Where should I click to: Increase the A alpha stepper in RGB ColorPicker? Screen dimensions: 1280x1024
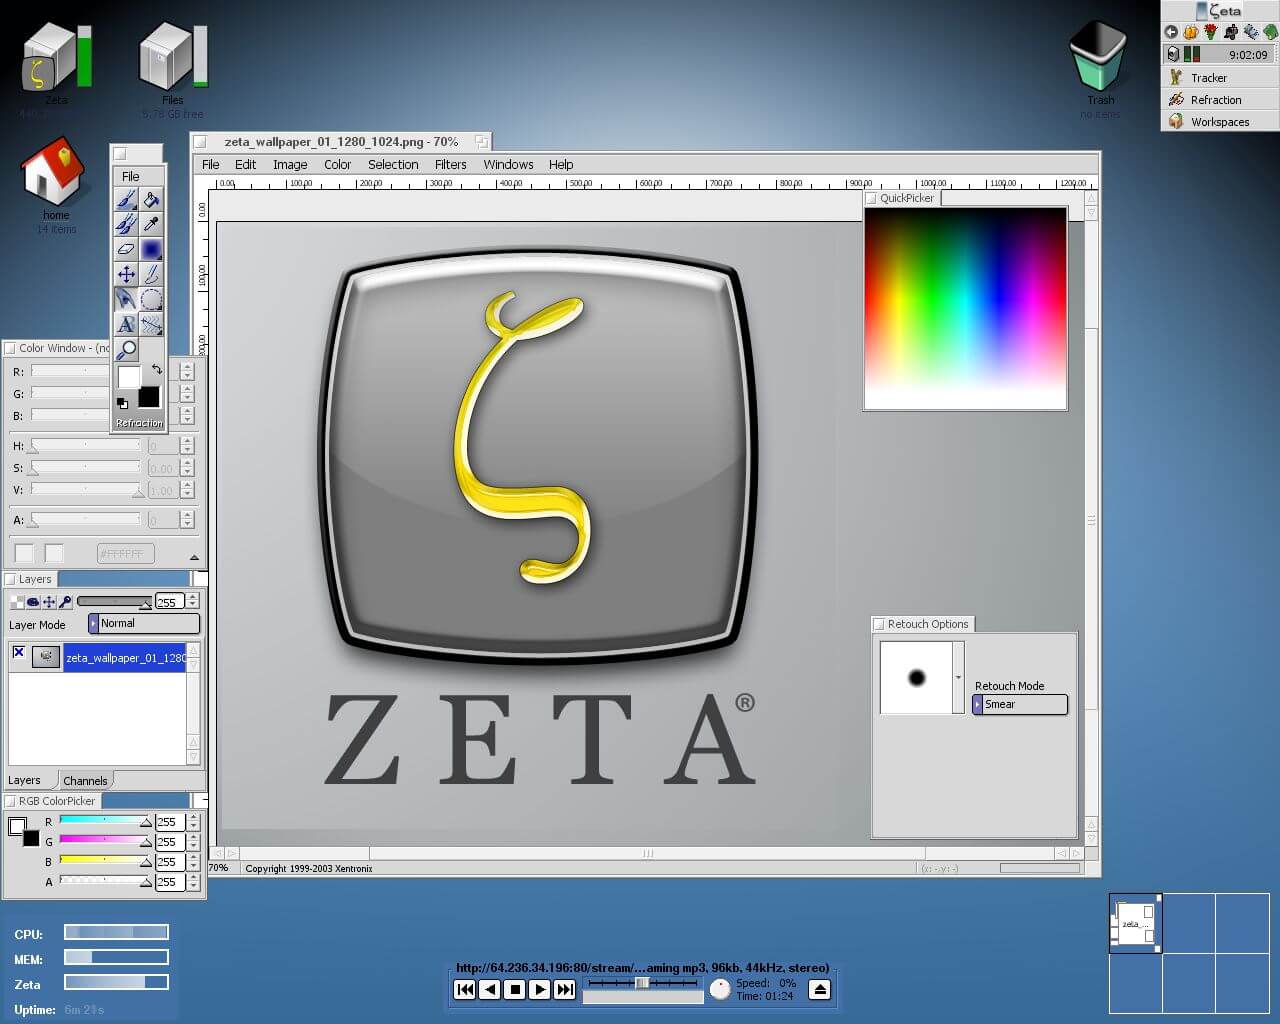(x=193, y=877)
